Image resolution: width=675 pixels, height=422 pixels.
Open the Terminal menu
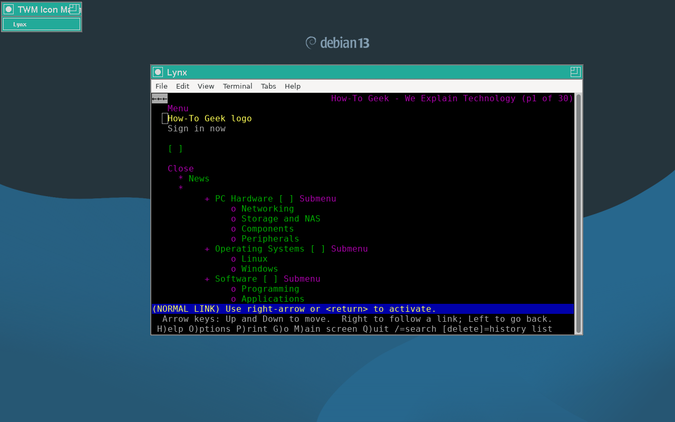(238, 86)
